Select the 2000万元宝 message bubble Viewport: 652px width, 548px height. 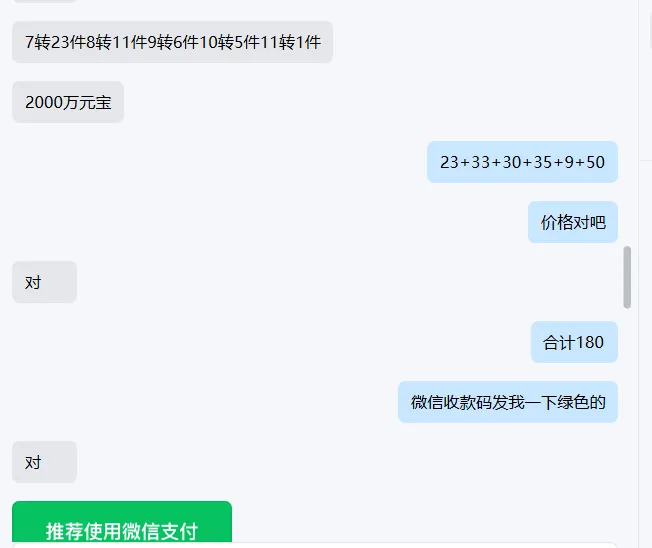pyautogui.click(x=68, y=102)
